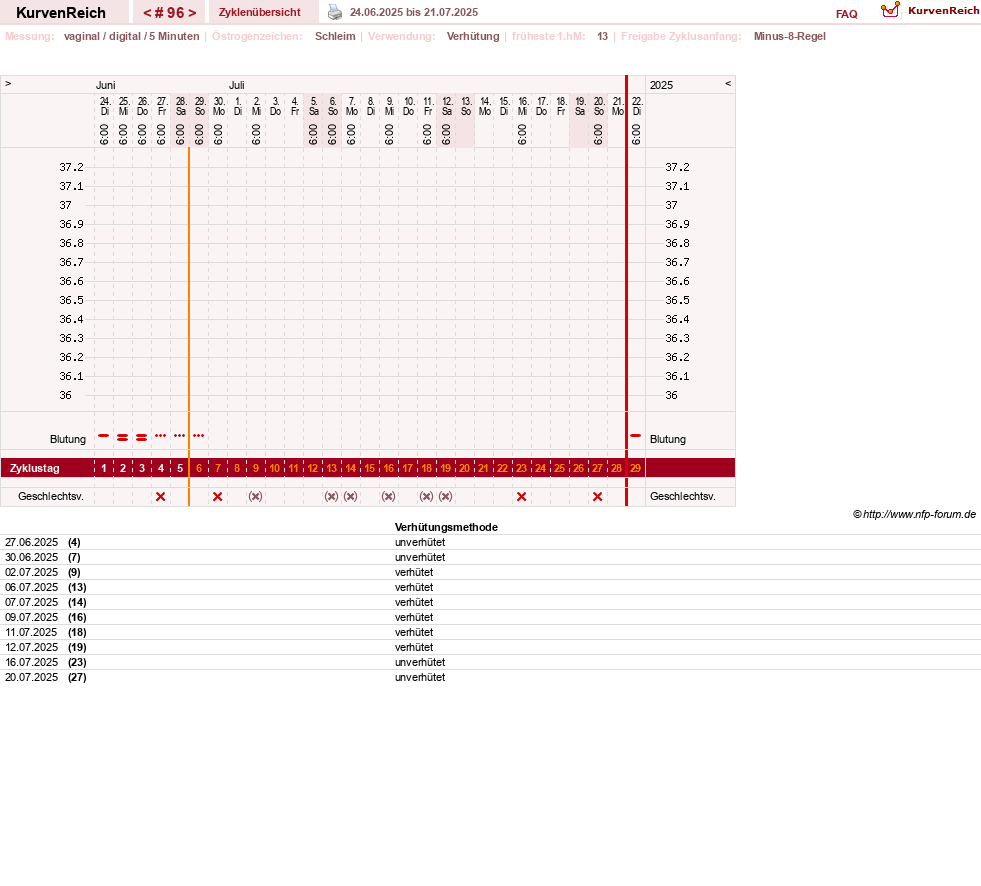Click the Juli month label
The height and width of the screenshot is (886, 981).
(236, 85)
